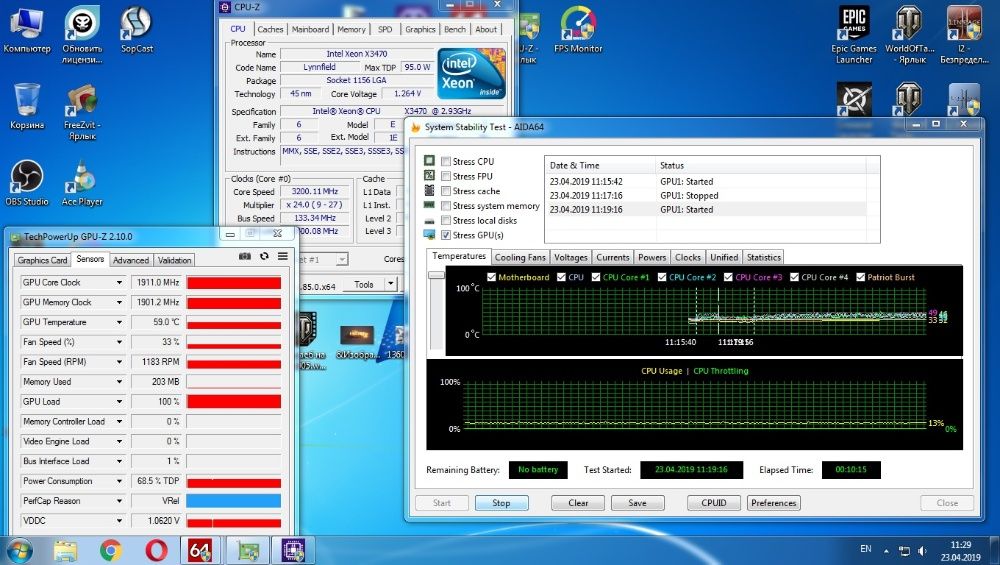Switch to the Cooling Fans tab
This screenshot has width=1000, height=565.
click(x=520, y=257)
